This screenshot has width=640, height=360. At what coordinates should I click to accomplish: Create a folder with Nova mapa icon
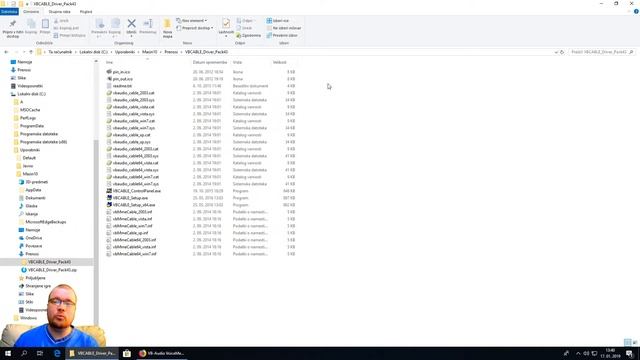coord(167,24)
